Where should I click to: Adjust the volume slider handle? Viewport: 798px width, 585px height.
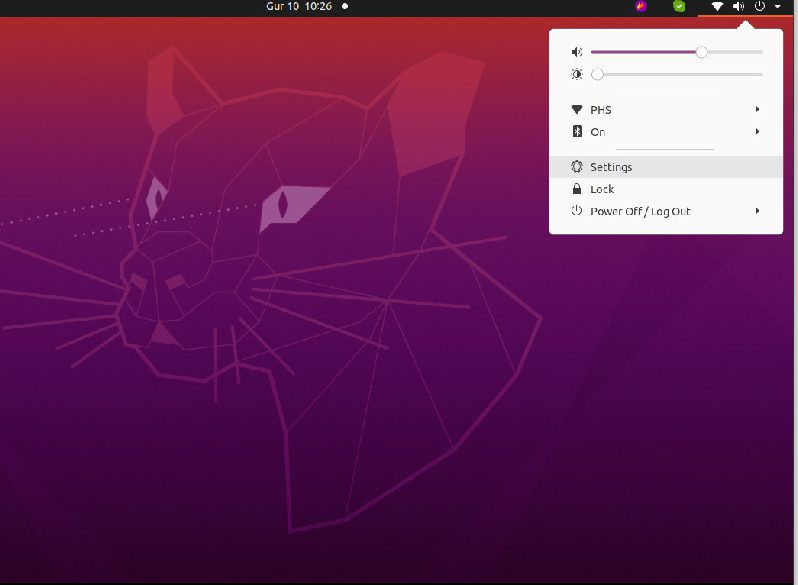point(701,52)
